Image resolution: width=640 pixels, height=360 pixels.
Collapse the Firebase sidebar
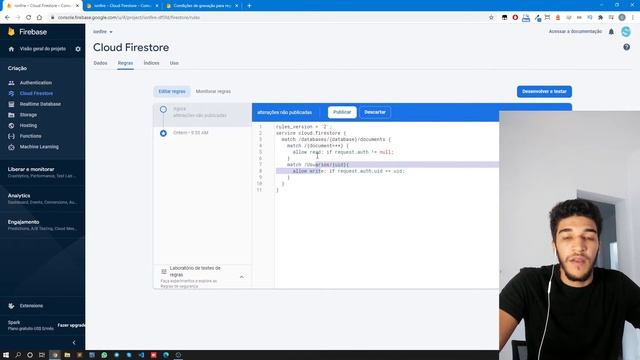(x=74, y=342)
